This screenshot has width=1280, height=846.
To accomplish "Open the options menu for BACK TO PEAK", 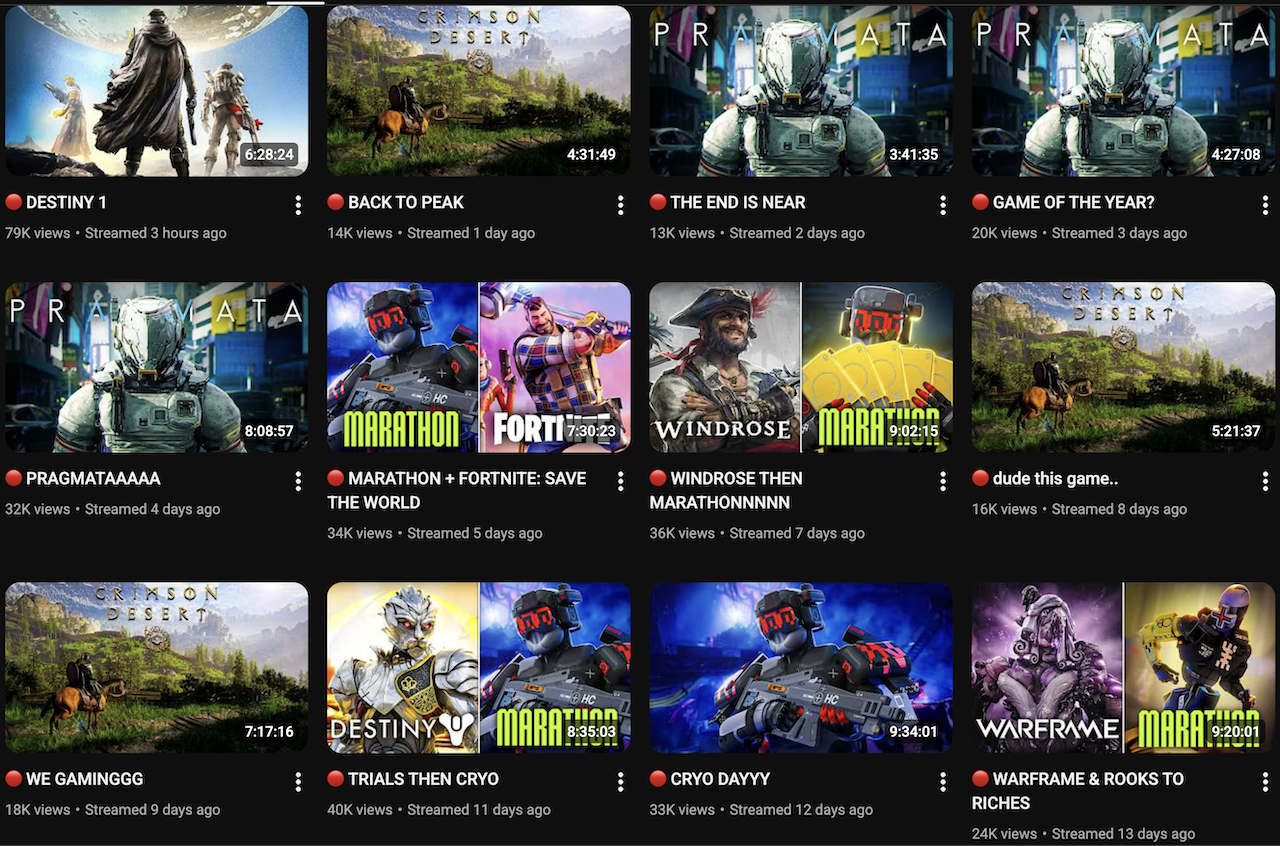I will 620,205.
